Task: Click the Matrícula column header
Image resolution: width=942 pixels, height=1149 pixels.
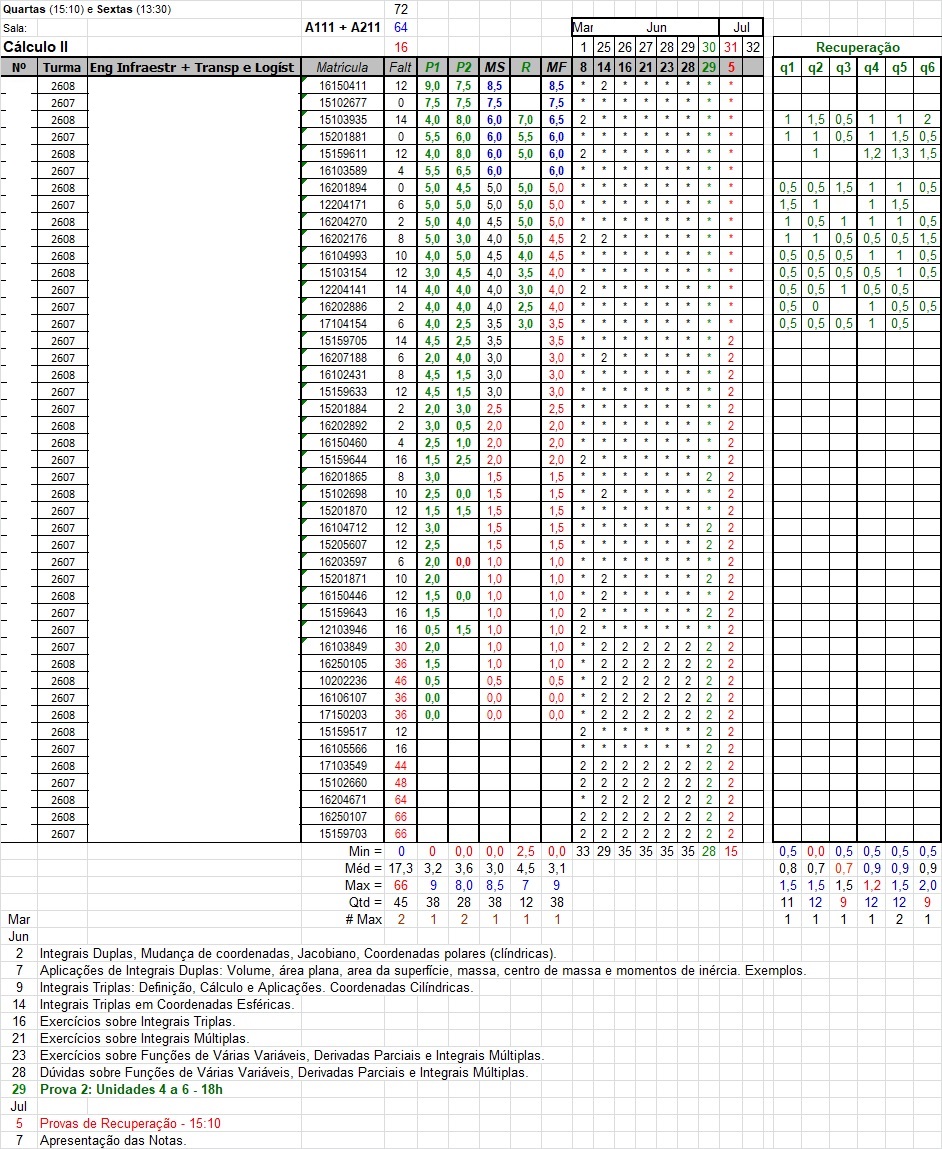Action: (342, 67)
